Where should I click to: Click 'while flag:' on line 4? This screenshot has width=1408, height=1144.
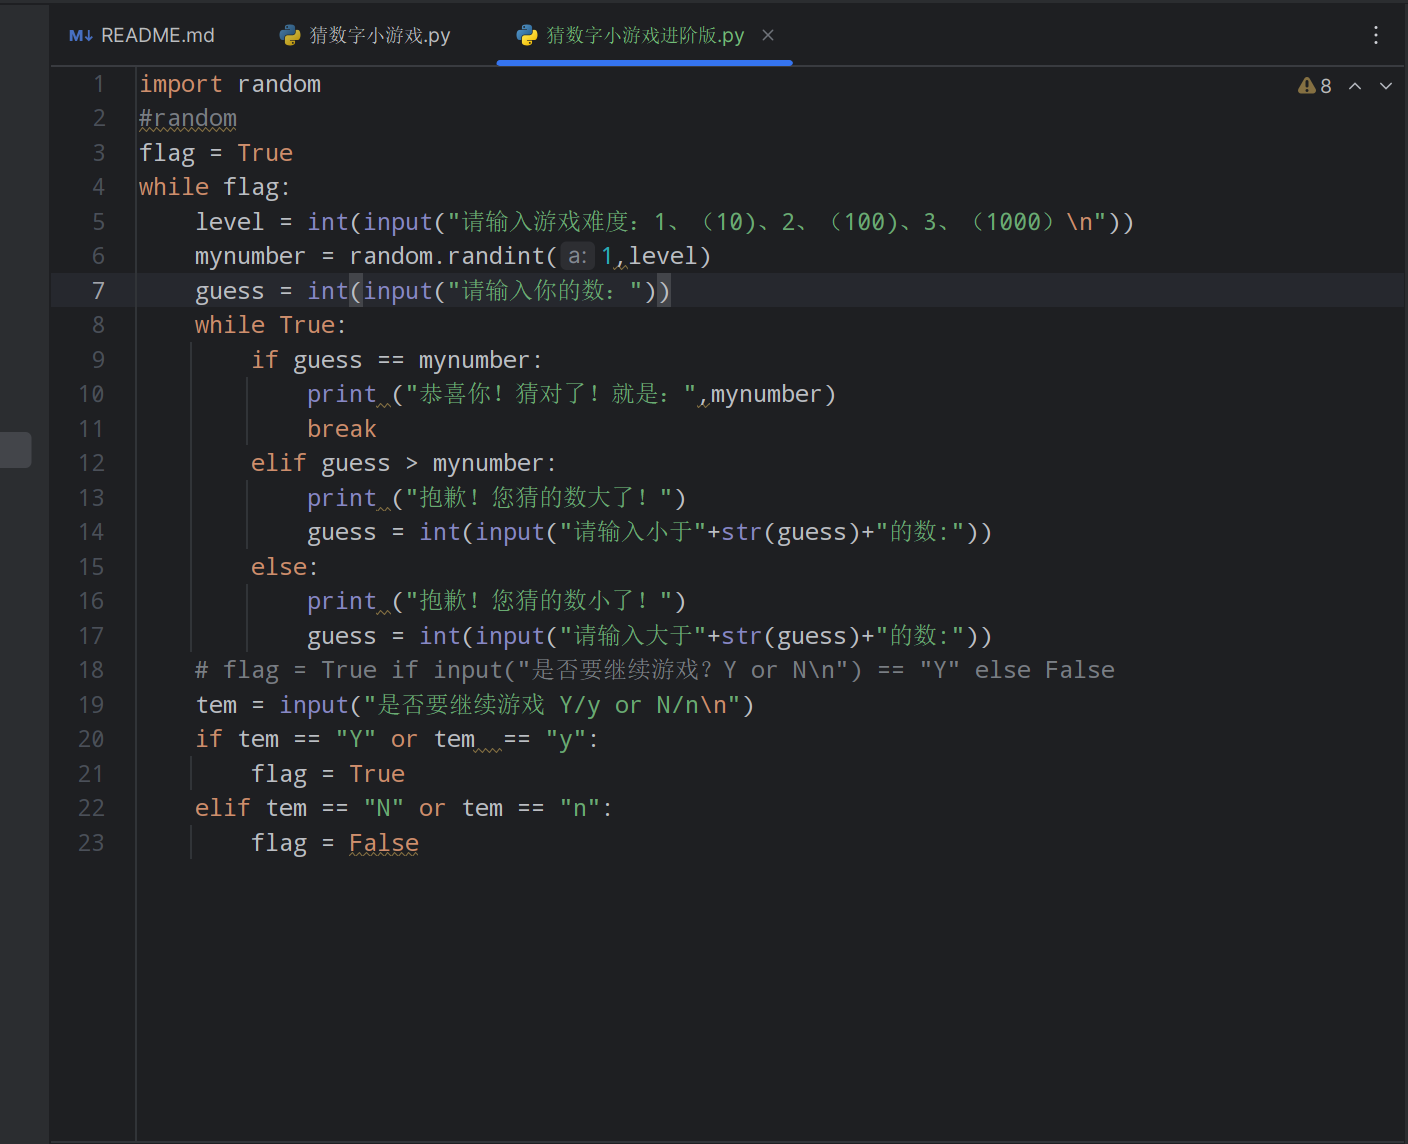[214, 187]
